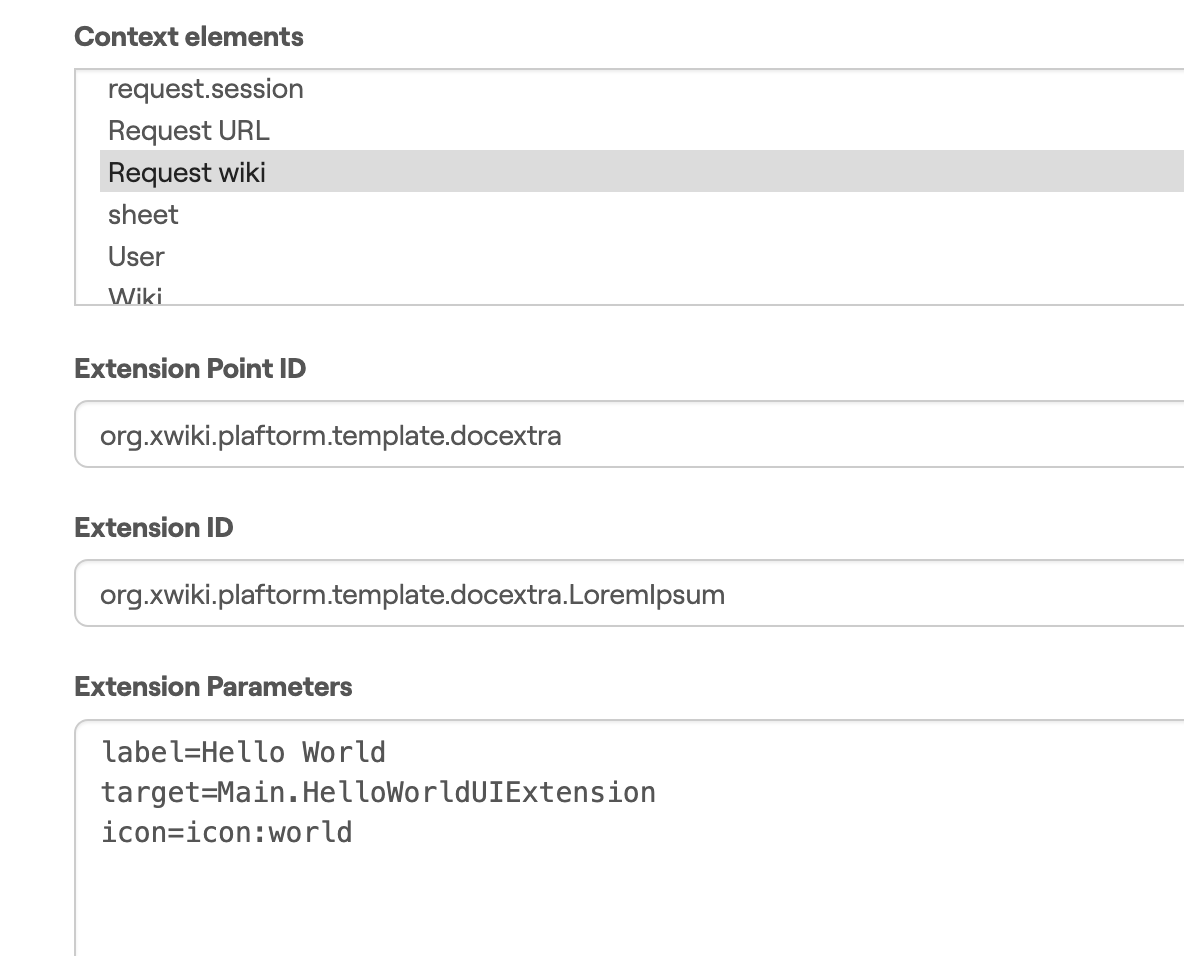1184x956 pixels.
Task: Click HelloWorldUIExtension text in parameters textarea
Action: coord(478,792)
